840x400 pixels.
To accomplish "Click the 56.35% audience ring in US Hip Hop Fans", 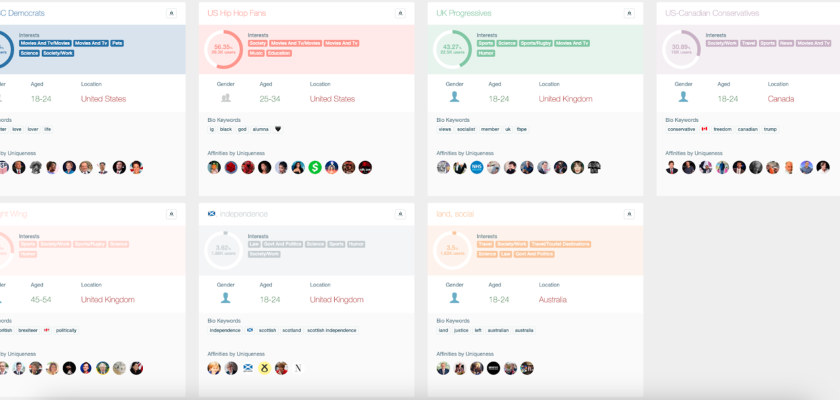I will [223, 48].
